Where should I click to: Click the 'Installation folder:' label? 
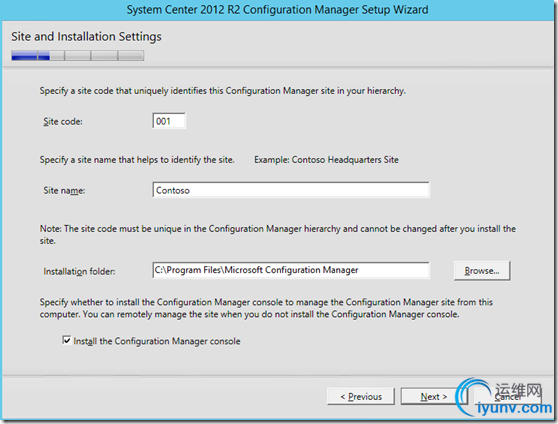tap(79, 272)
